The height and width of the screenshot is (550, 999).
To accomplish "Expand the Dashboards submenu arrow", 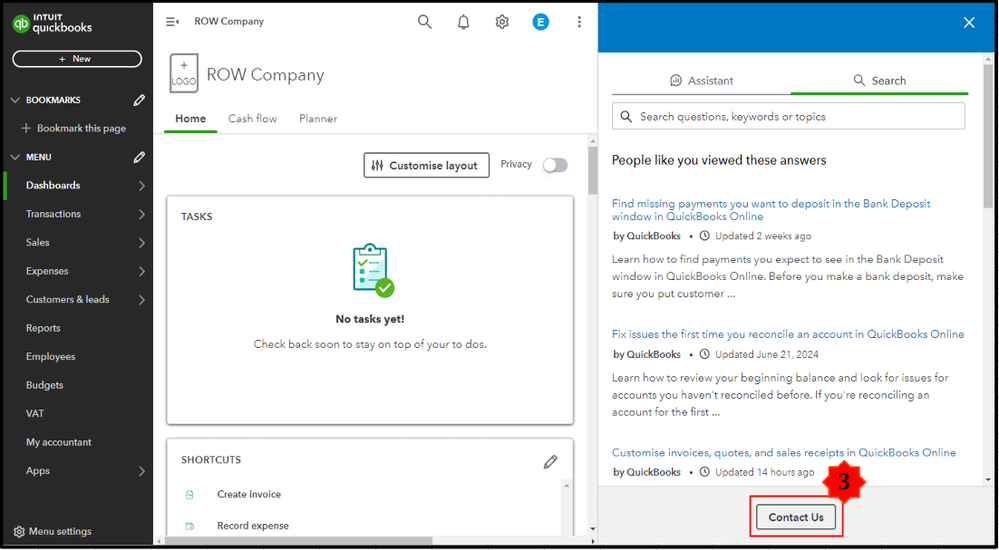I will [x=141, y=185].
